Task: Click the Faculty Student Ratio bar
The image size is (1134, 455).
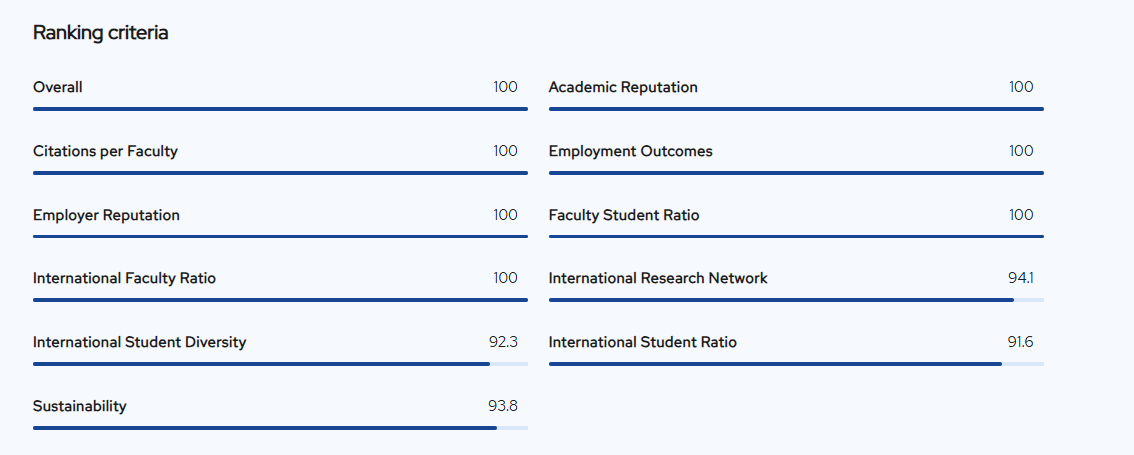Action: pyautogui.click(x=796, y=237)
